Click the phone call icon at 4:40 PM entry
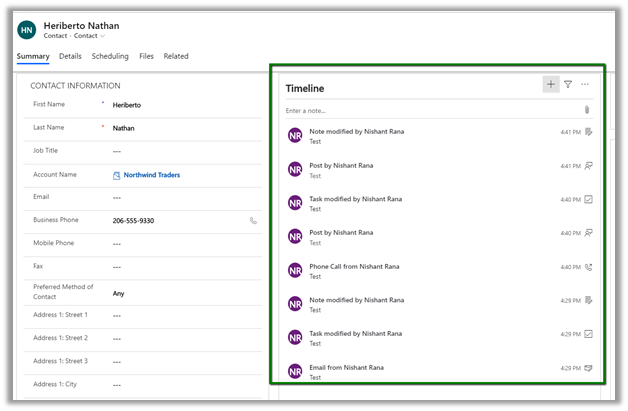628x411 pixels. pyautogui.click(x=588, y=267)
